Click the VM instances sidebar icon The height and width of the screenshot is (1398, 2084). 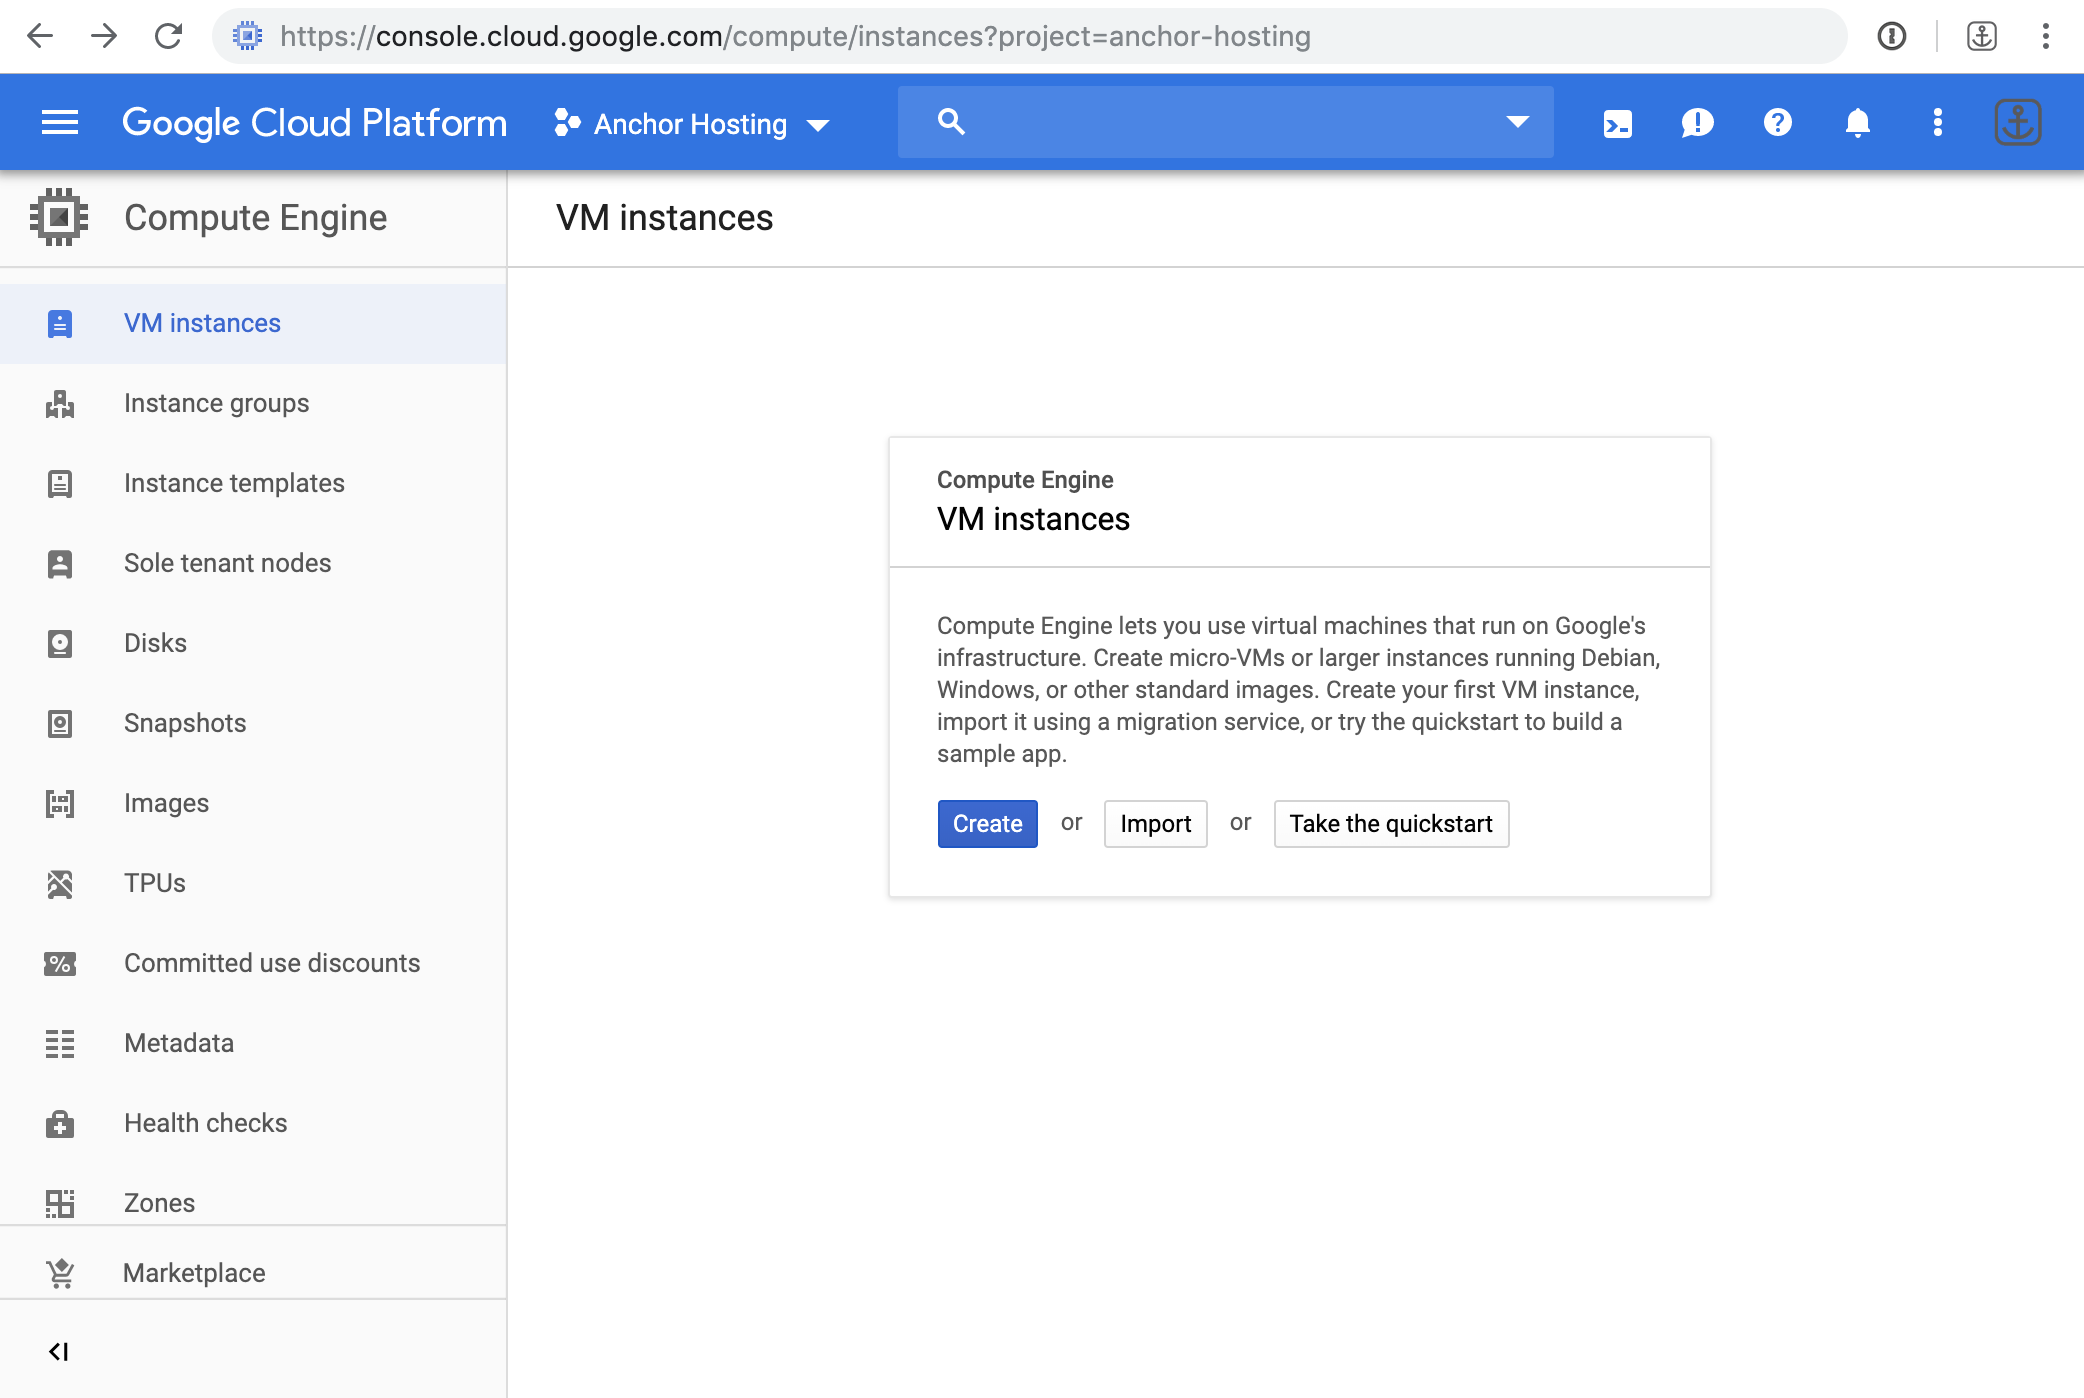pyautogui.click(x=60, y=324)
